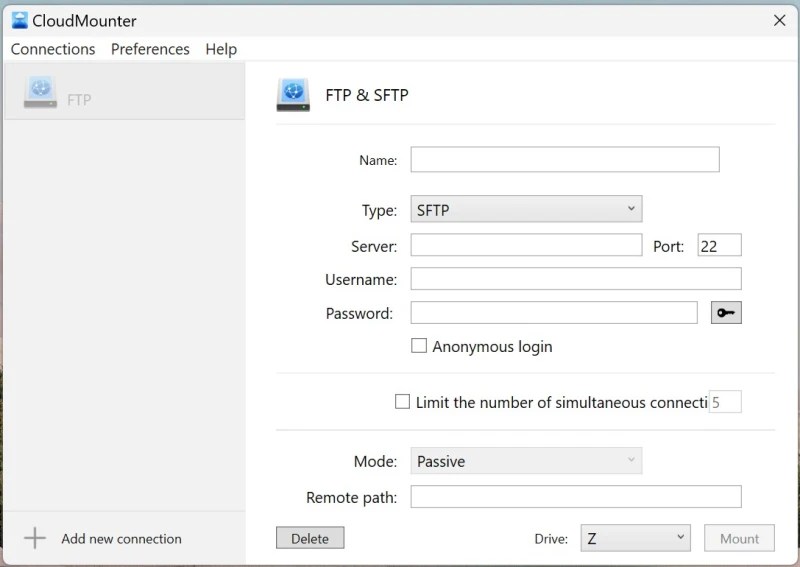This screenshot has width=800, height=567.
Task: Focus the Password input field
Action: [554, 312]
